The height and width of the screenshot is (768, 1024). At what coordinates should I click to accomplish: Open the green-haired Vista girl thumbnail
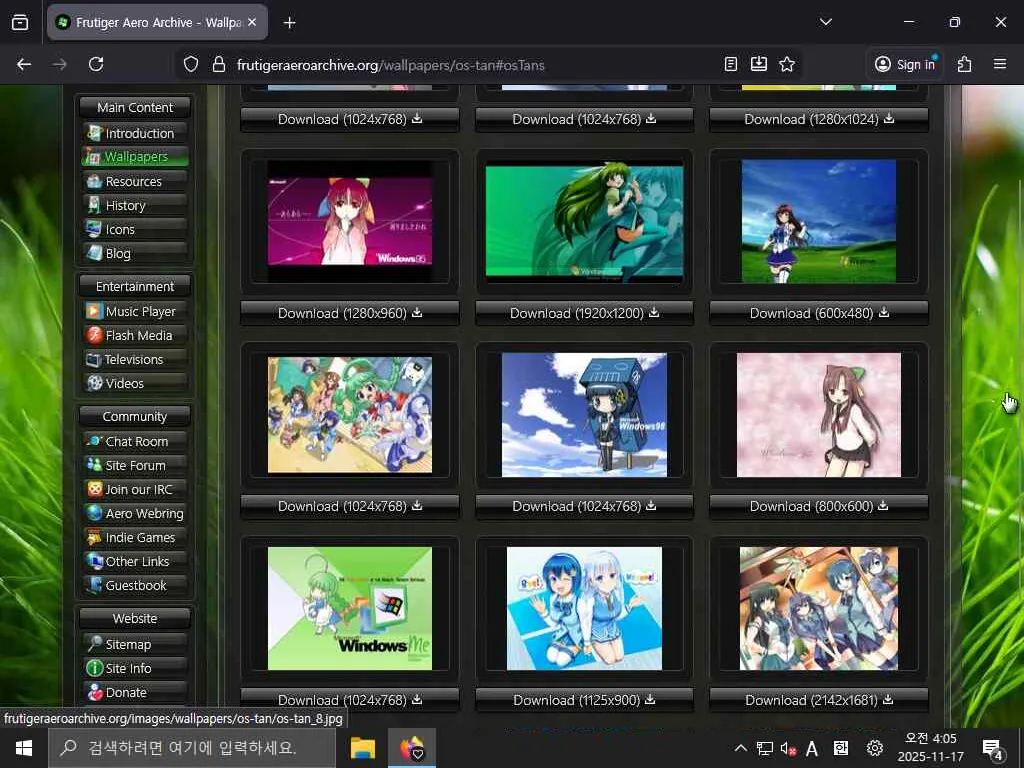point(584,221)
